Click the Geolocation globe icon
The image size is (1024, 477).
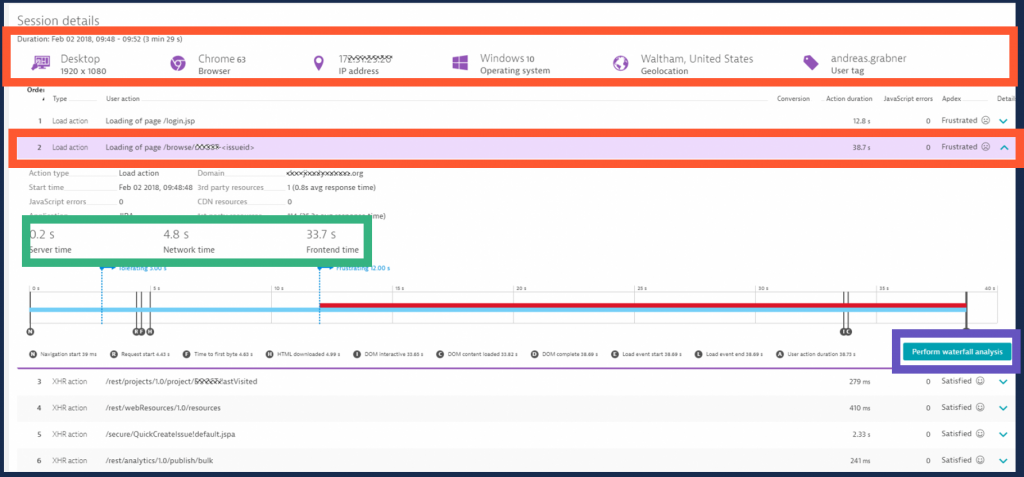[621, 64]
